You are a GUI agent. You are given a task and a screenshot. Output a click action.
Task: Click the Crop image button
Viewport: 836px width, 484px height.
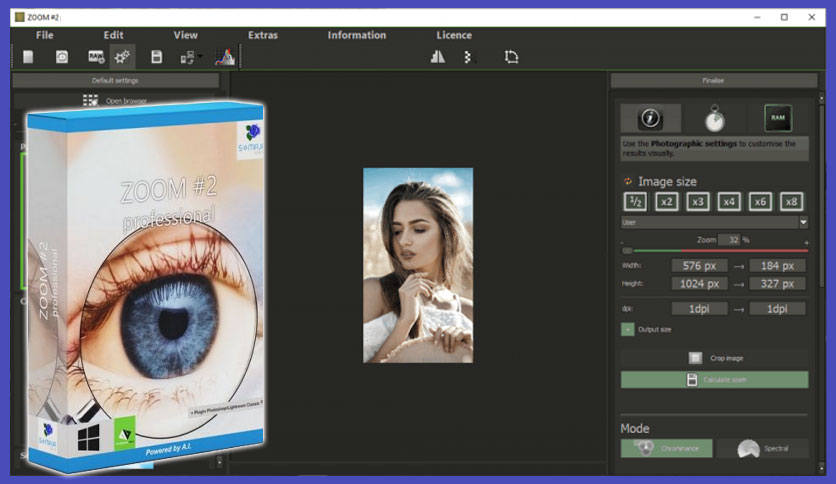[716, 358]
